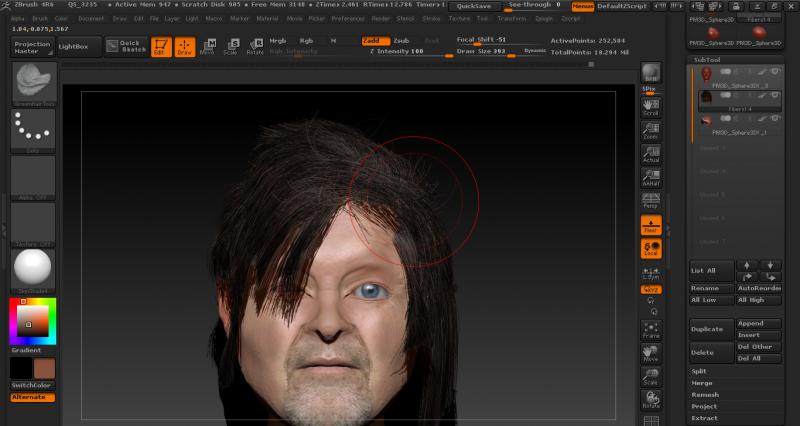Toggle Persp perspective view
800x426 pixels.
coord(651,199)
